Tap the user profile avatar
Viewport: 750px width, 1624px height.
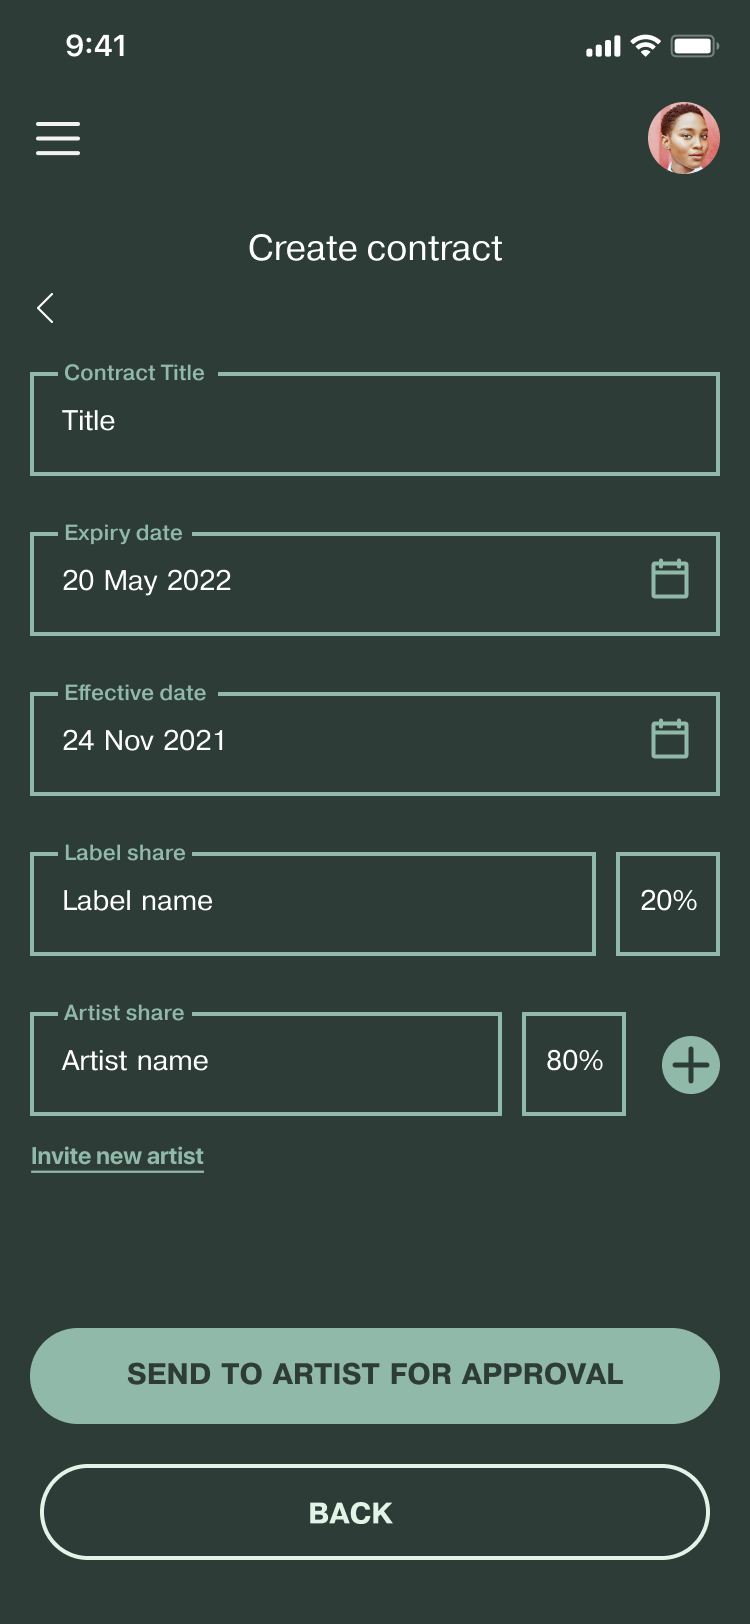pyautogui.click(x=684, y=138)
